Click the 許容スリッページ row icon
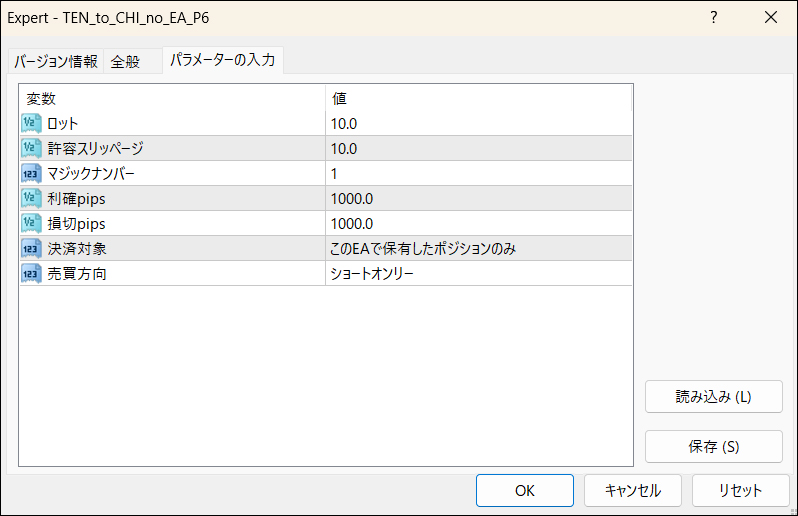The height and width of the screenshot is (516, 798). (30, 149)
